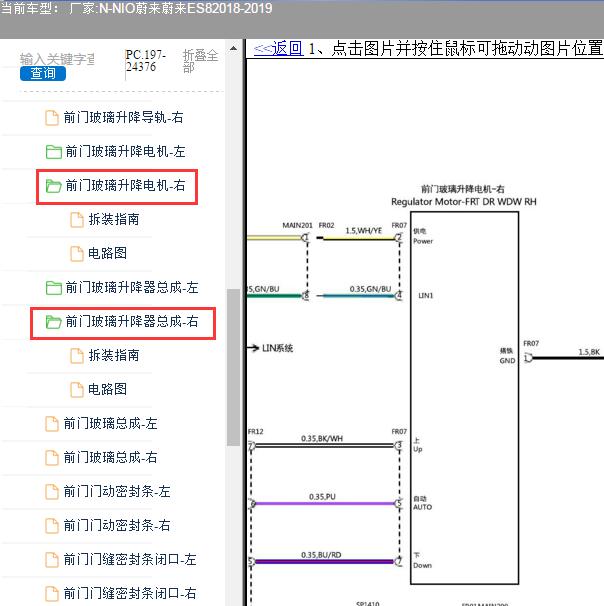Select the PC.197-24376 text
The height and width of the screenshot is (606, 604).
click(x=146, y=61)
